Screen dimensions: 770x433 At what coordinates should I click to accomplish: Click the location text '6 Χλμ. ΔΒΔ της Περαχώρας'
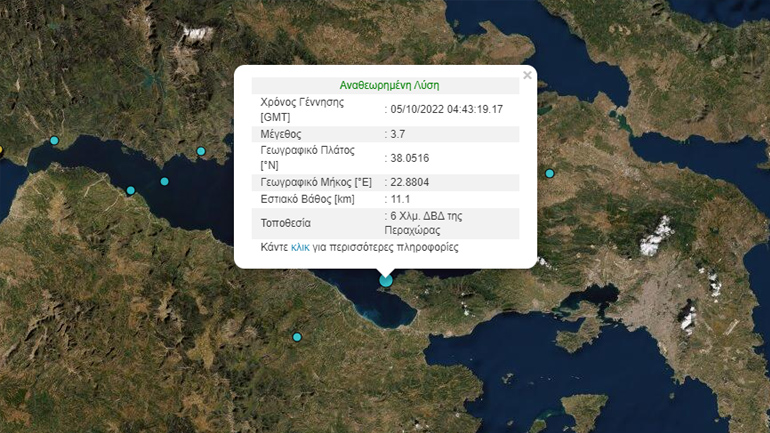coord(423,223)
